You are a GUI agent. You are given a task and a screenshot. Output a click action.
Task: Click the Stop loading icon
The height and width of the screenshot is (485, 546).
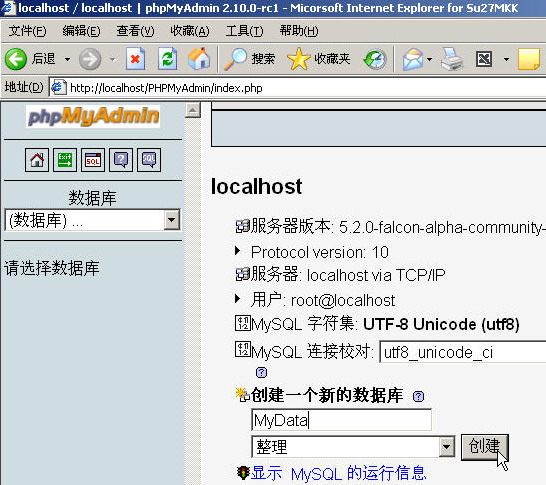click(135, 59)
